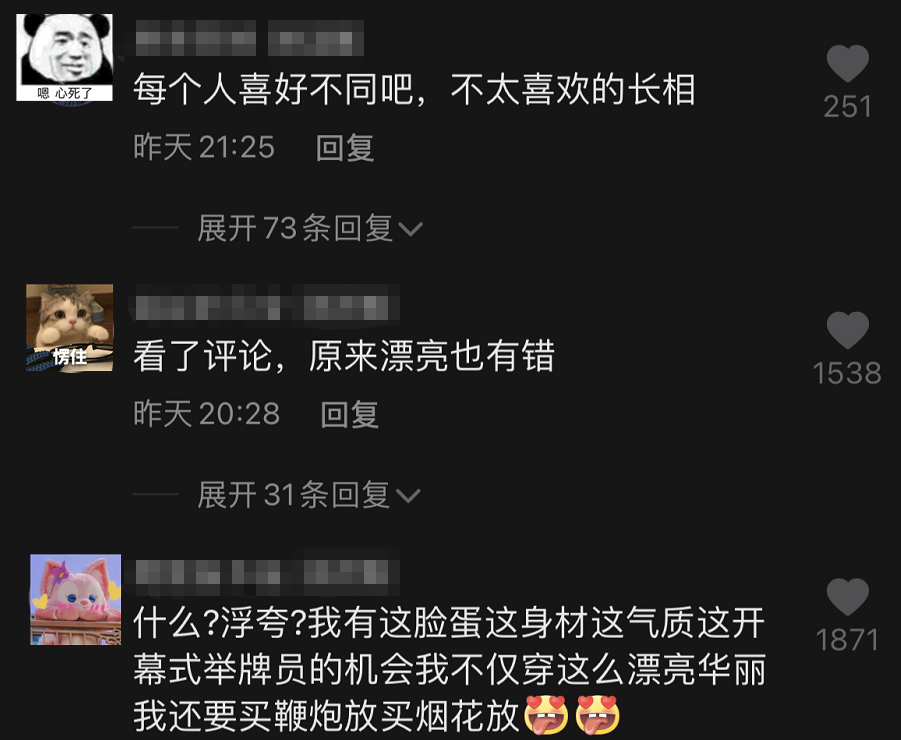Open the pink fox plush avatar profile
The width and height of the screenshot is (901, 740).
(75, 599)
